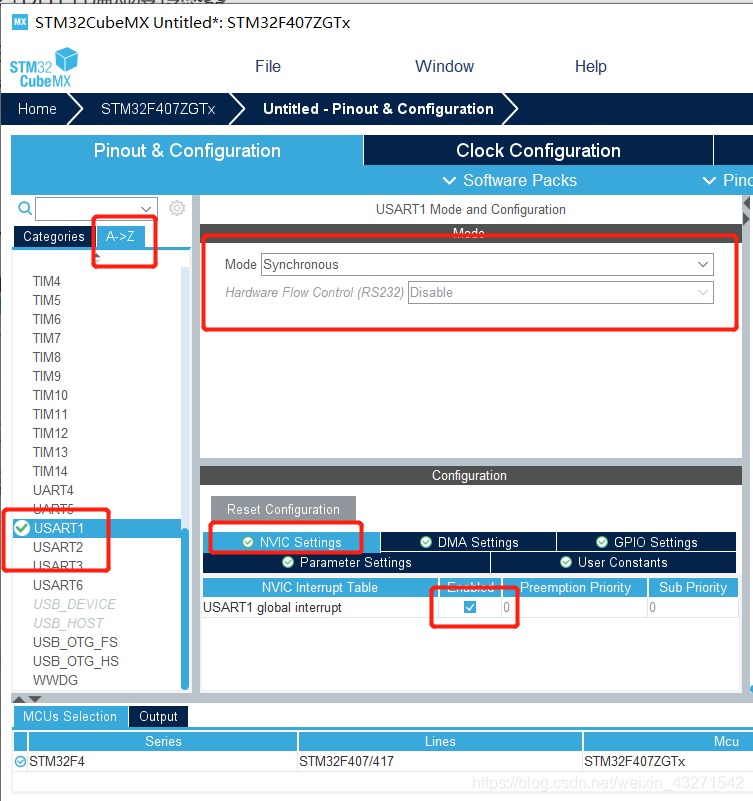Select TIM10 in peripheral list
Image resolution: width=753 pixels, height=801 pixels.
50,395
